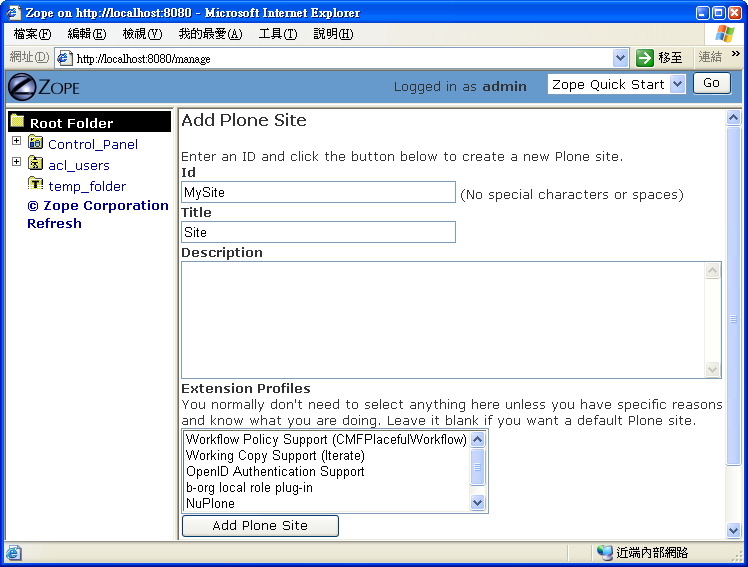Click the 近端內部網路 status text

click(652, 553)
